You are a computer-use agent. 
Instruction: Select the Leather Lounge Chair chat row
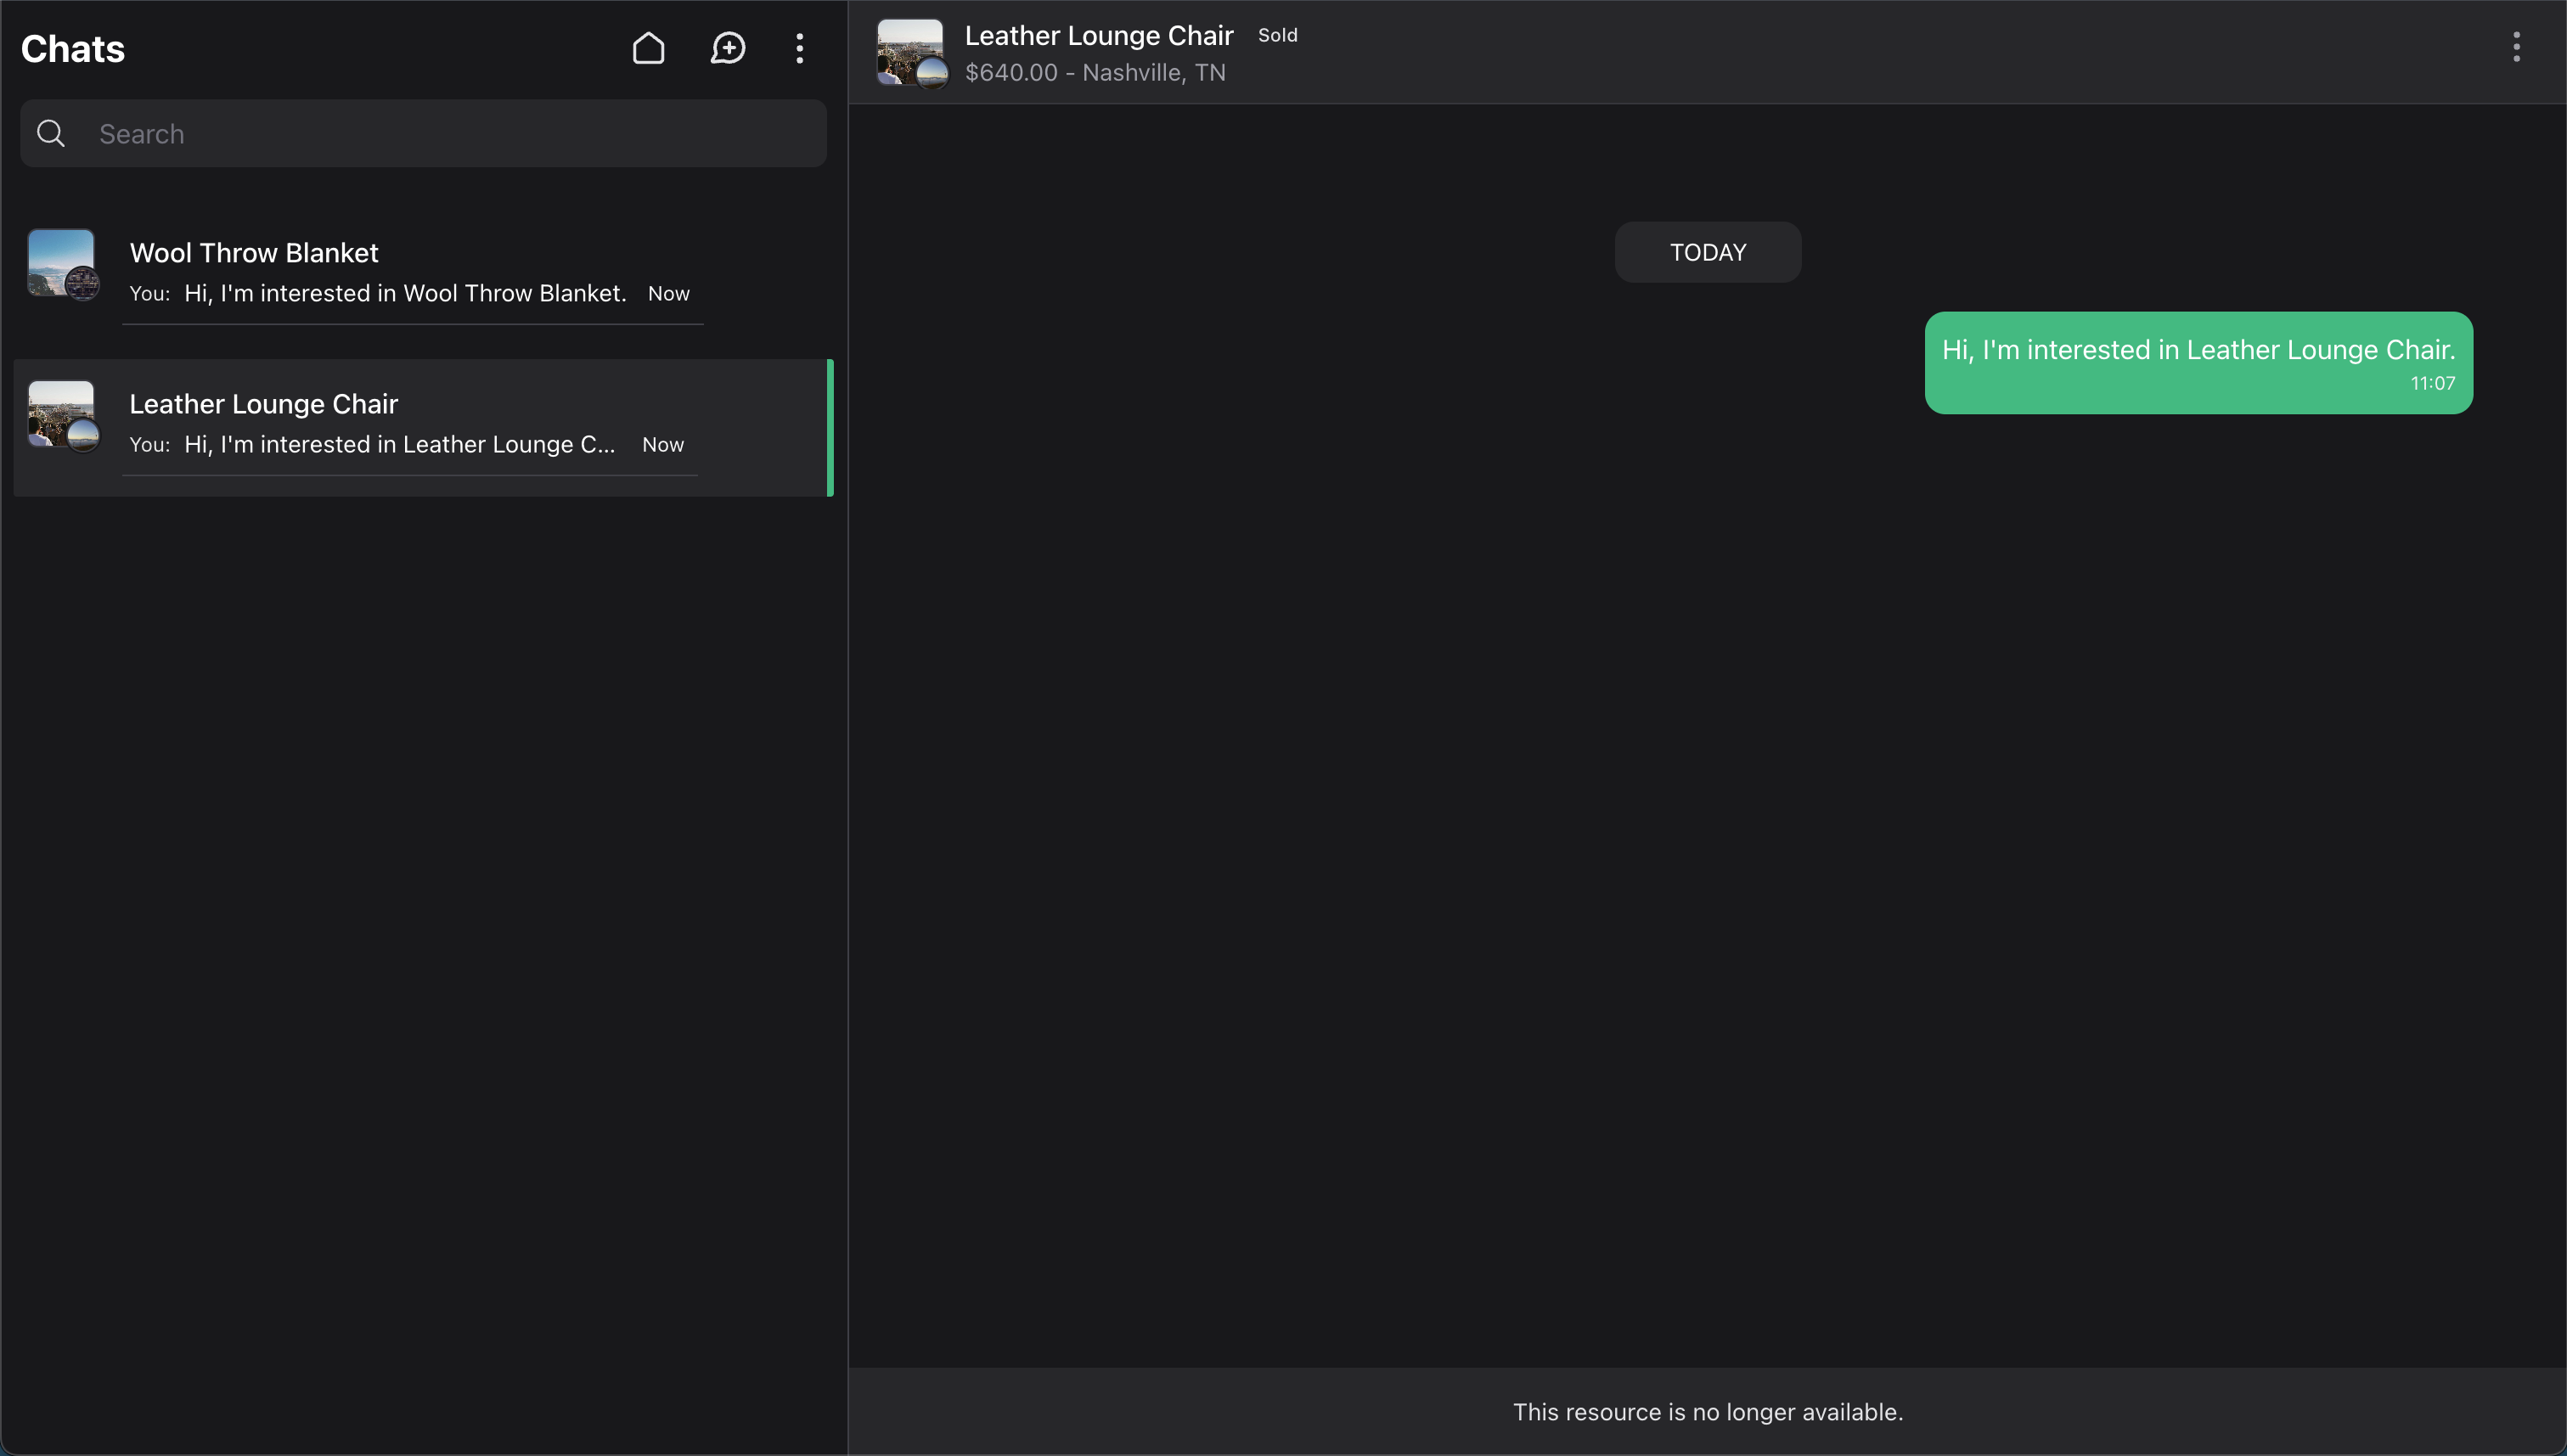[423, 427]
